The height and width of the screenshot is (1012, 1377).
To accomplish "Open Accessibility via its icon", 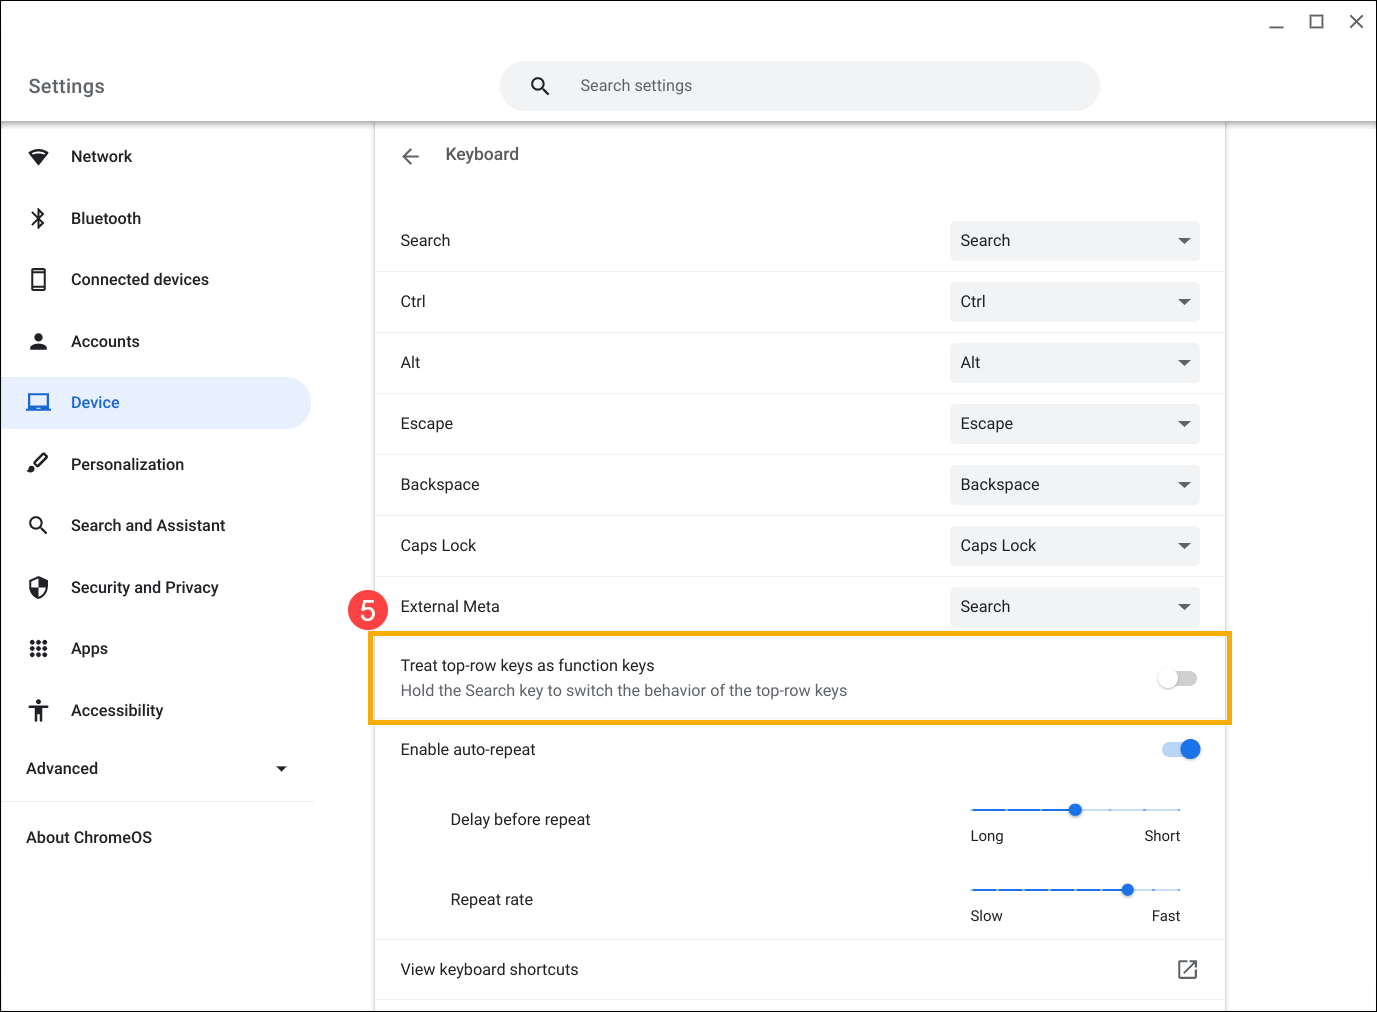I will point(38,710).
